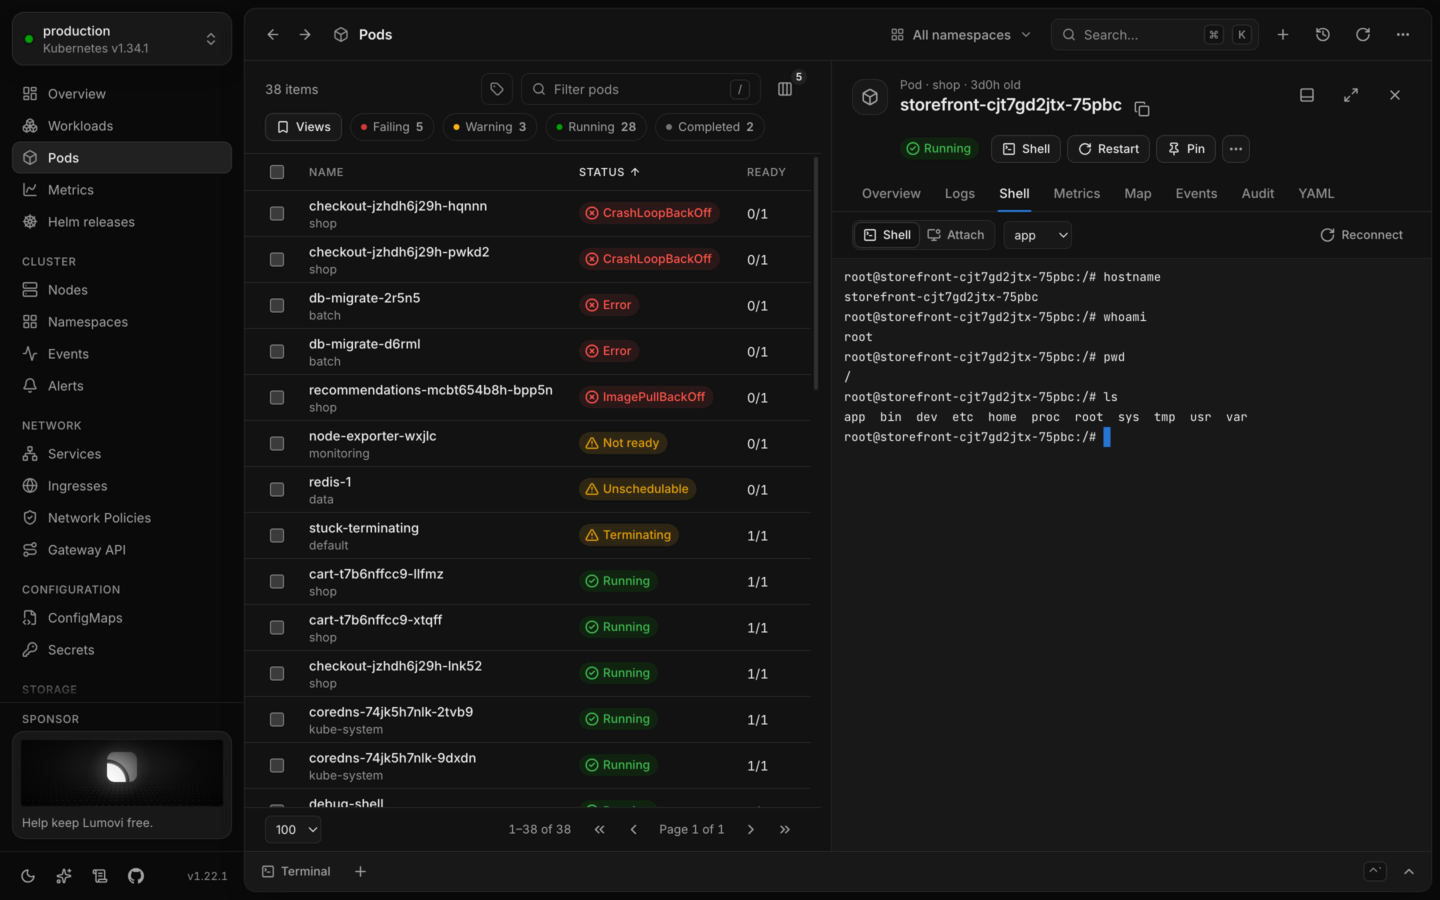The height and width of the screenshot is (900, 1440).
Task: Click the global Search field
Action: 1155,35
